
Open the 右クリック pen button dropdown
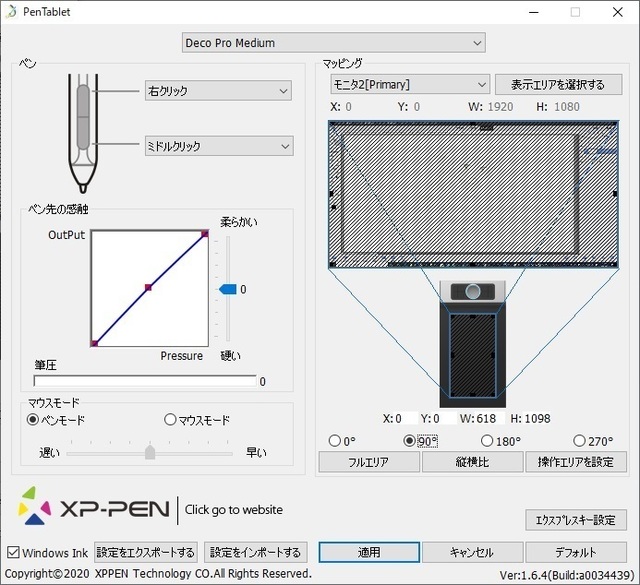(x=218, y=91)
